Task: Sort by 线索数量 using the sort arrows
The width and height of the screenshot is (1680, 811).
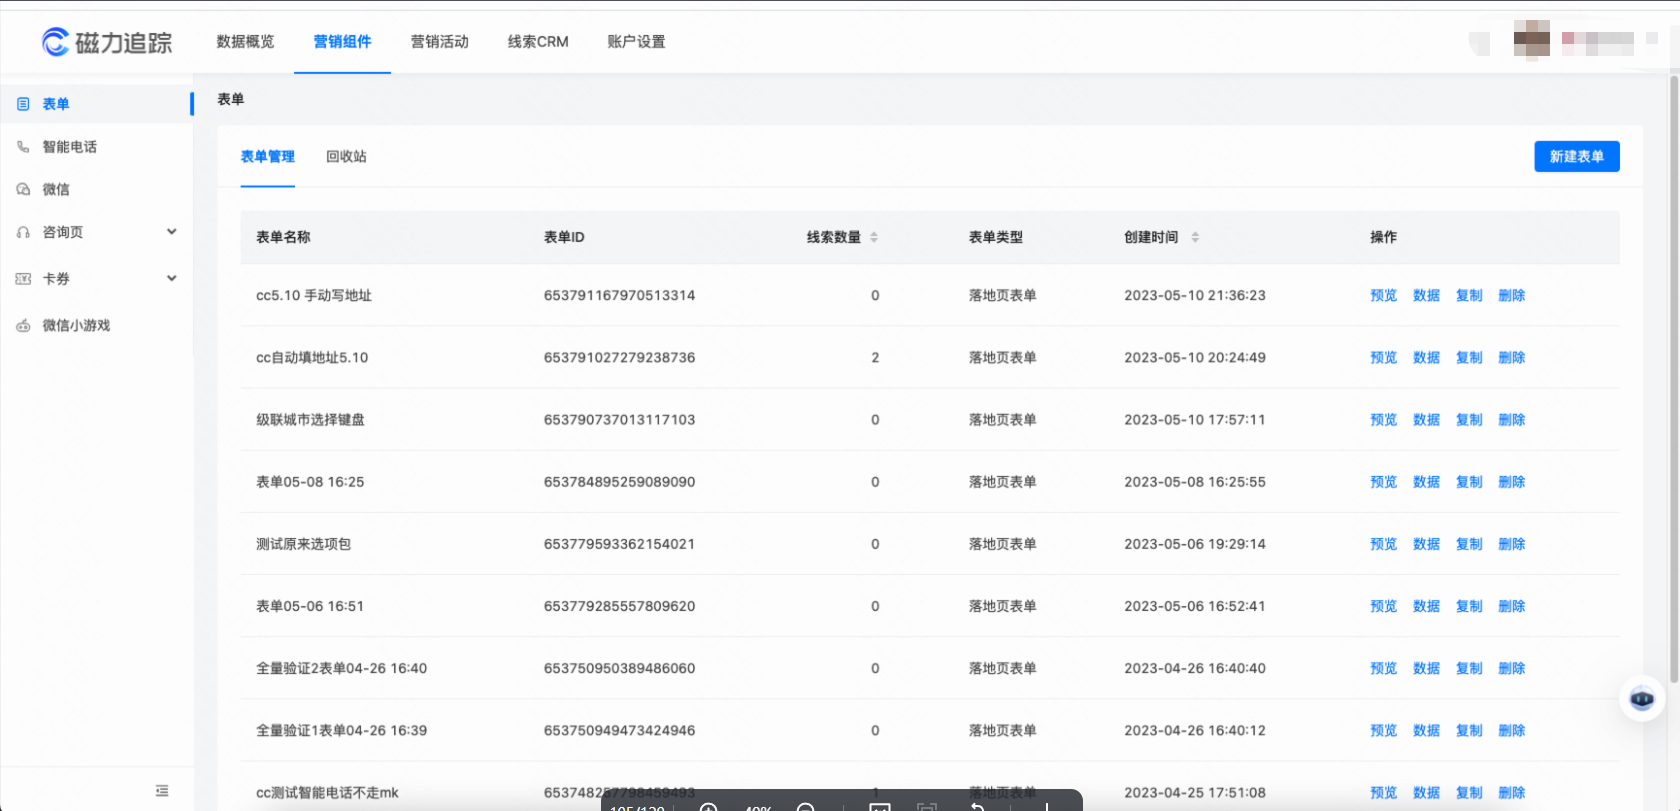Action: point(874,237)
